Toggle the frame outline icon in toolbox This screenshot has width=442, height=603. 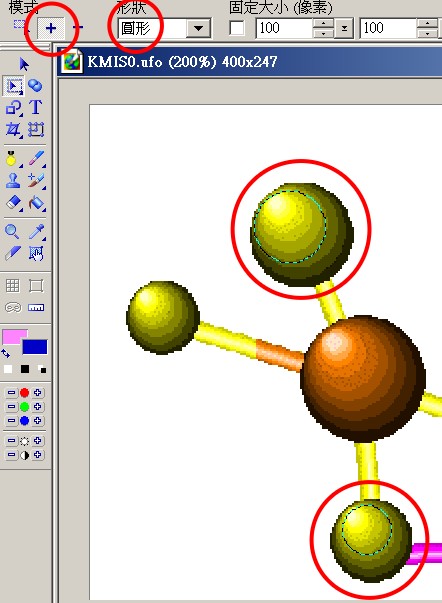tap(36, 286)
